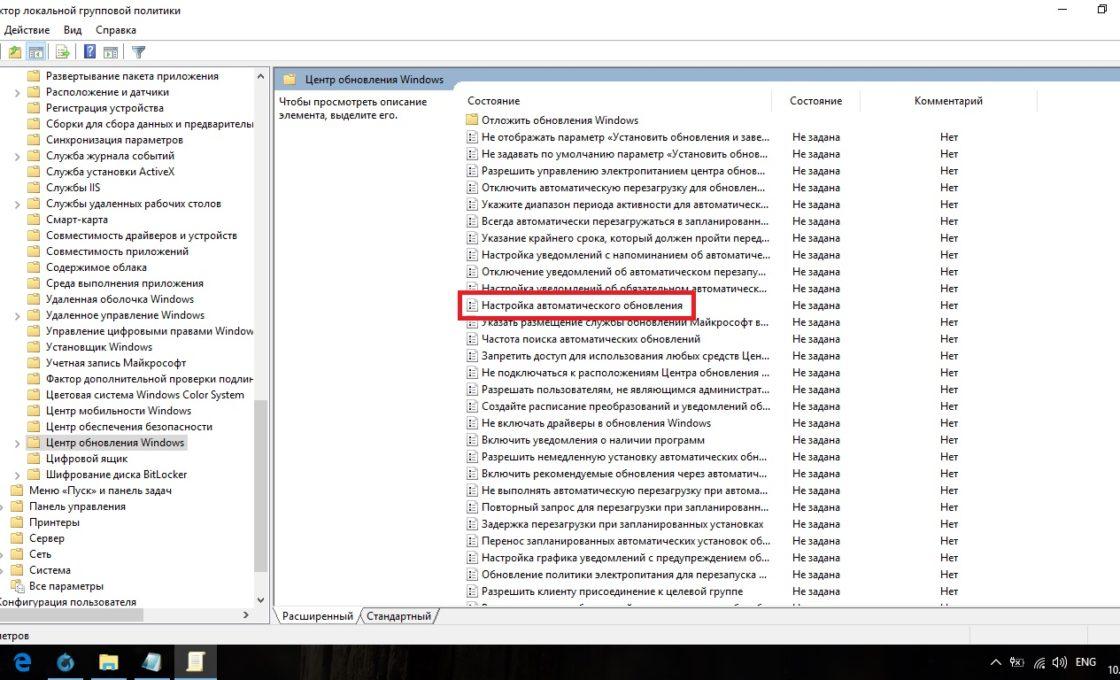Open the 'Действие' menu

click(26, 30)
